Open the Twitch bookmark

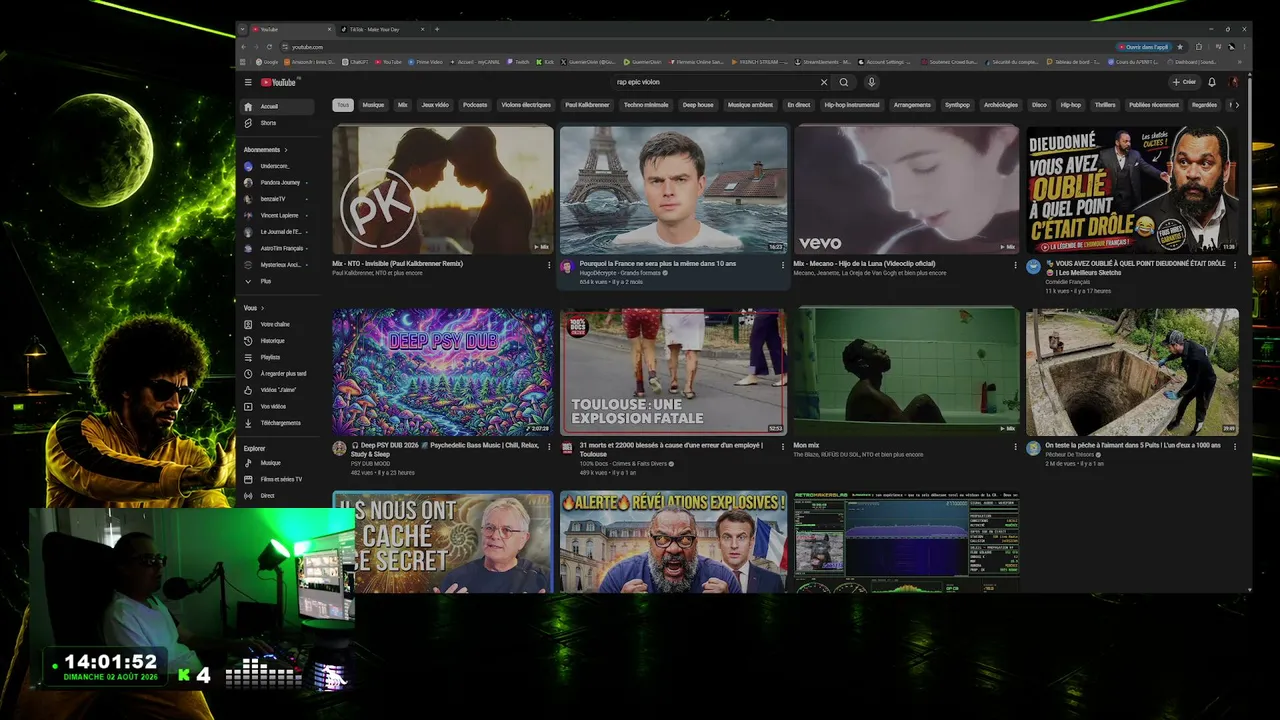pyautogui.click(x=519, y=62)
